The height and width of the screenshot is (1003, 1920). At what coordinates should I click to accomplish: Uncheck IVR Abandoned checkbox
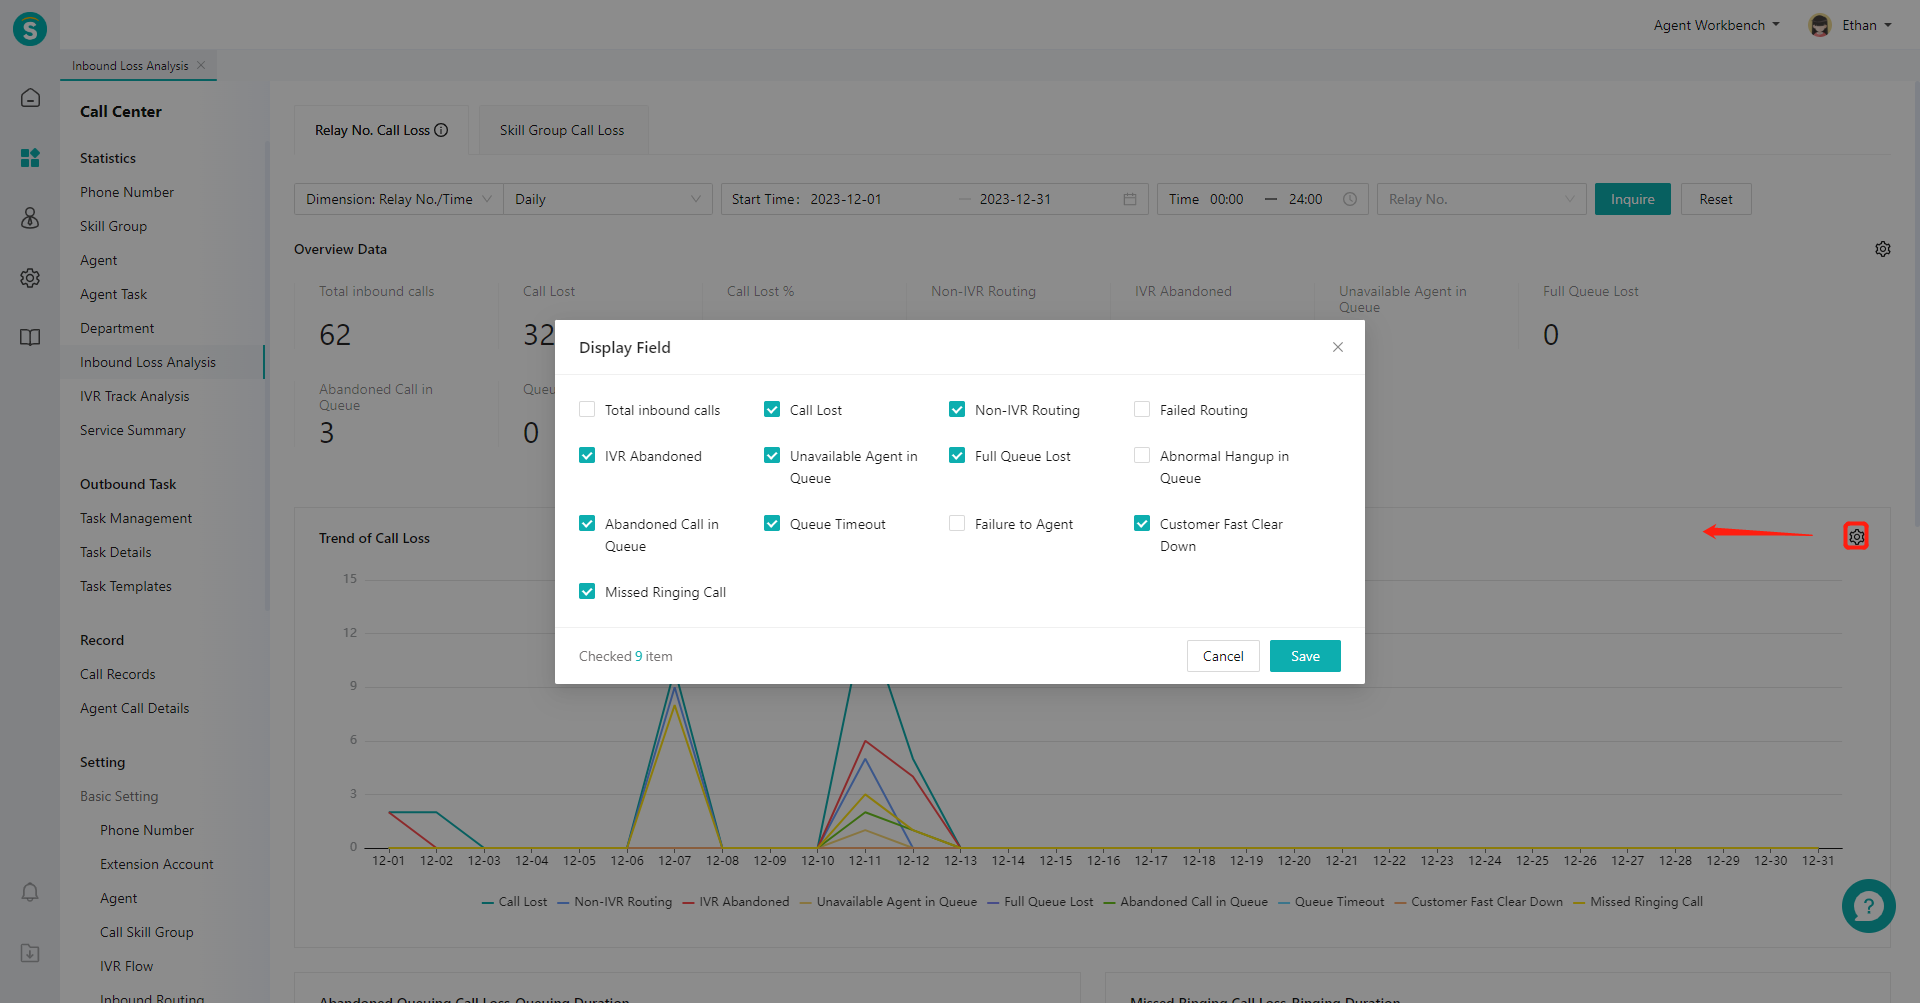[x=587, y=455]
